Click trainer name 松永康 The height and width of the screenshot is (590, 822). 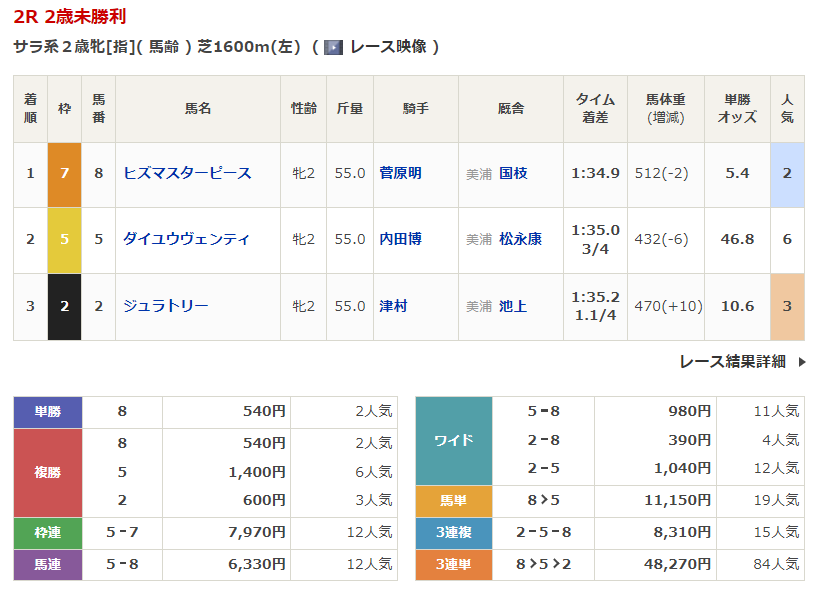pos(520,239)
